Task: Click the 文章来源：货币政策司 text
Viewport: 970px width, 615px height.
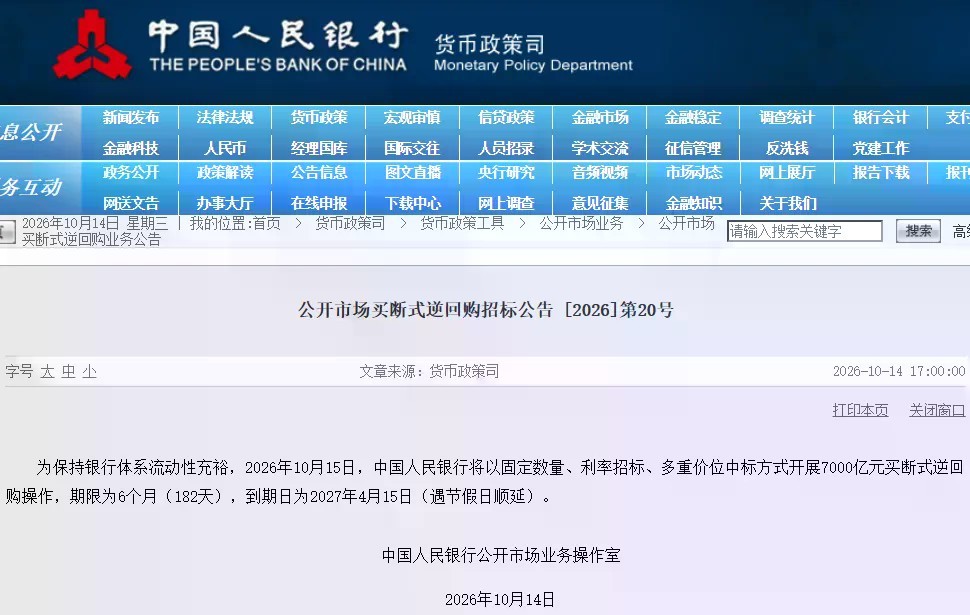Action: [x=429, y=371]
